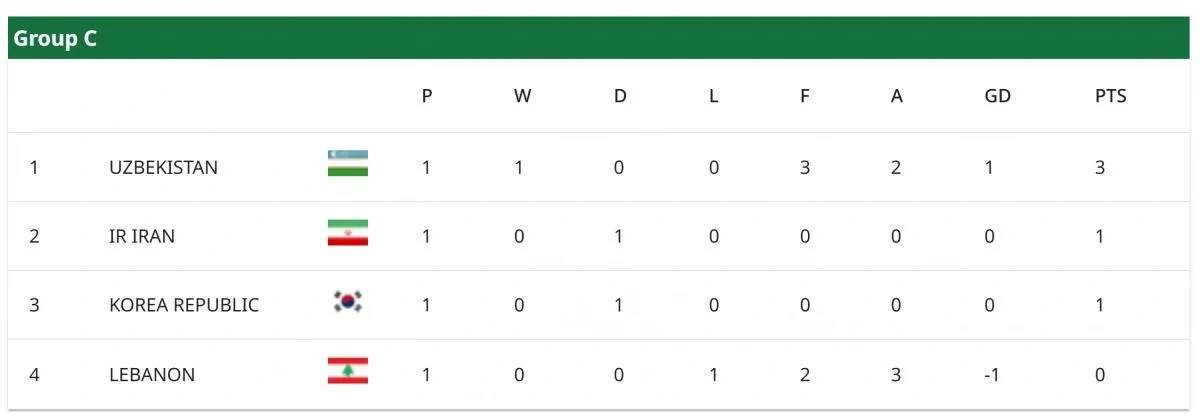Click the L column header
Image resolution: width=1200 pixels, height=417 pixels.
click(x=713, y=97)
